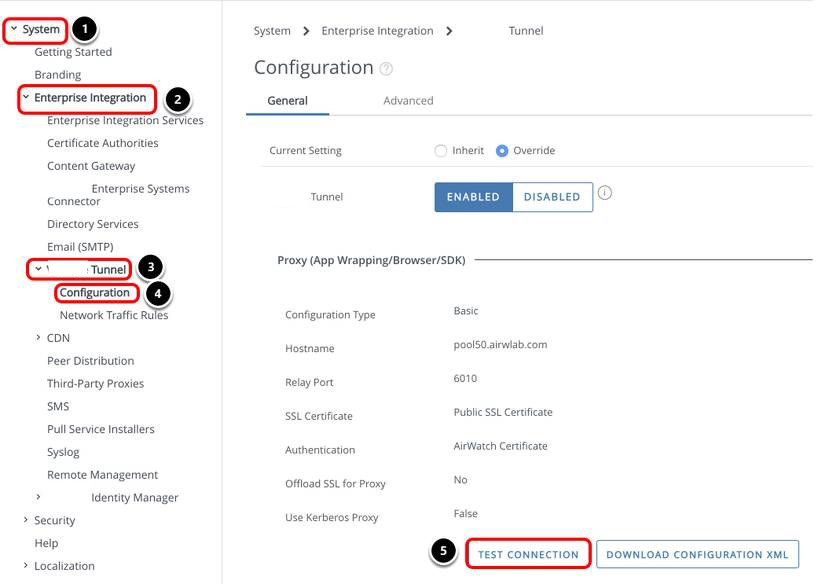Go to Directory Services page
Viewport: 816px width, 584px height.
92,224
